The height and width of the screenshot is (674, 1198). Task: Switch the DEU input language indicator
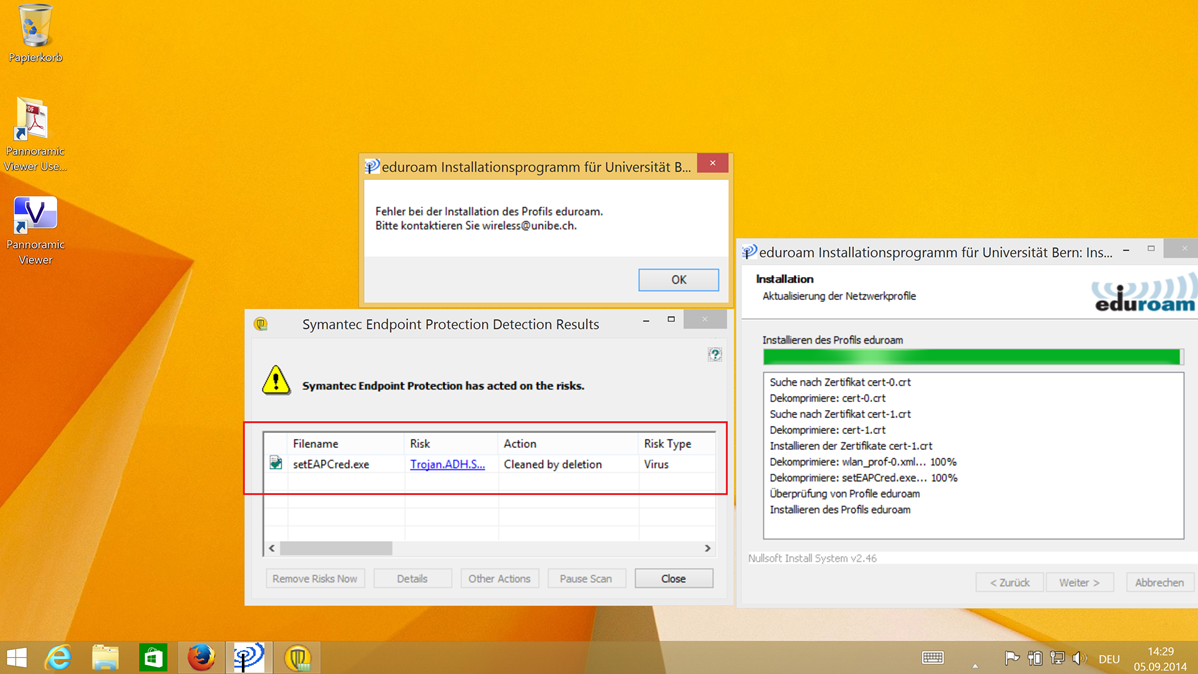[1109, 659]
